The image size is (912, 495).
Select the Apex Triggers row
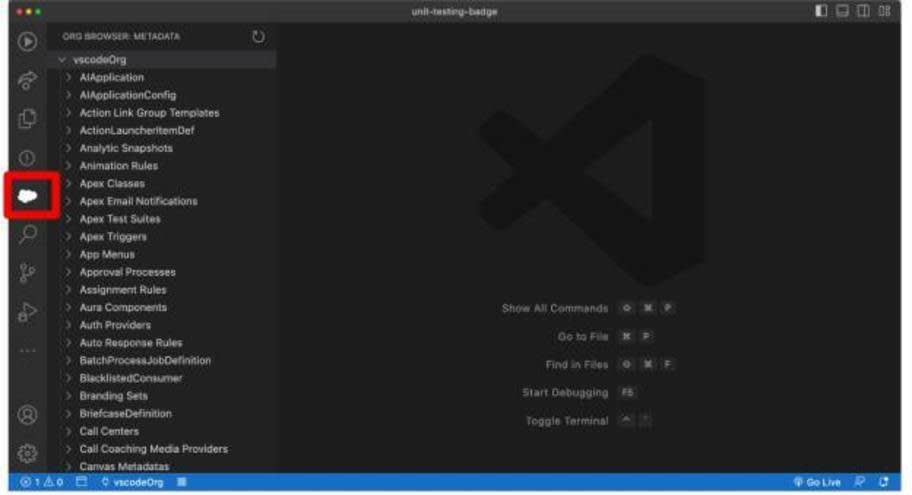[162, 237]
